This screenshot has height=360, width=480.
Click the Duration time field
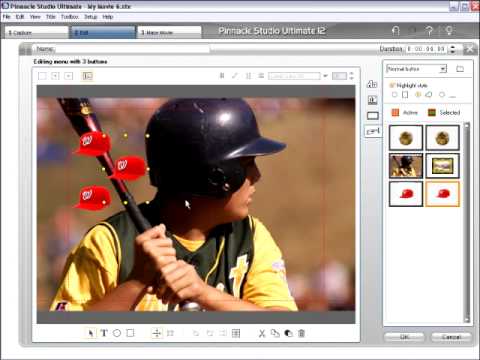[x=426, y=49]
